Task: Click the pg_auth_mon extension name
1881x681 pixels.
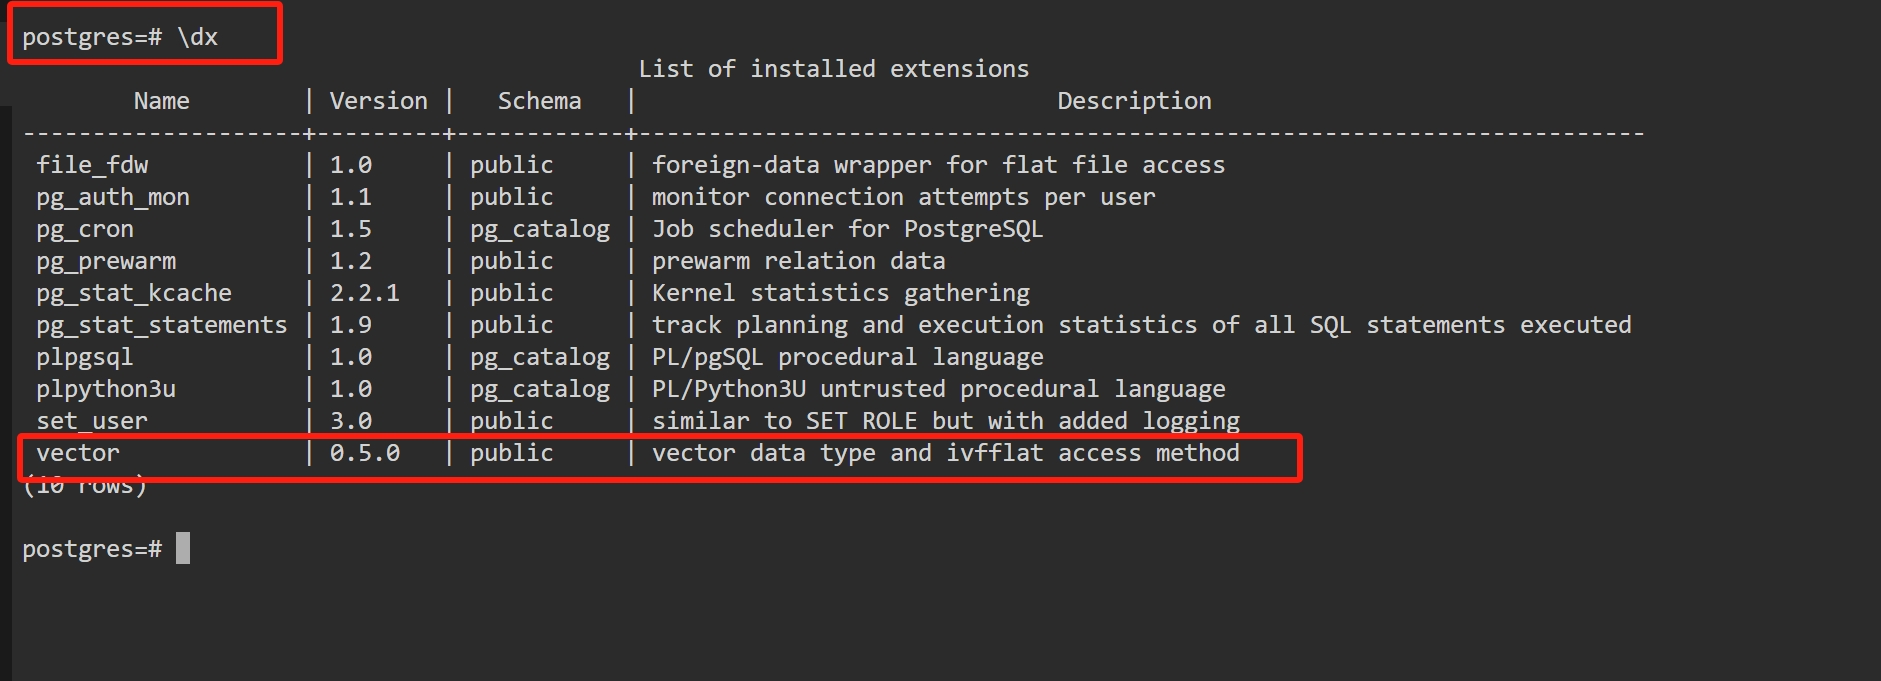Action: coord(113,197)
